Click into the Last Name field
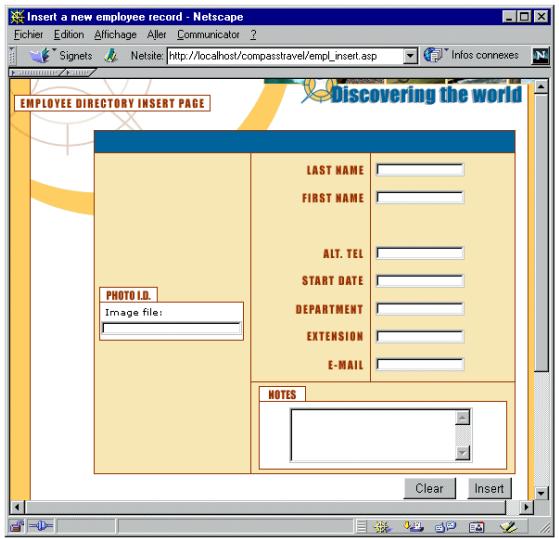Screen dimensions: 559x539 point(420,170)
